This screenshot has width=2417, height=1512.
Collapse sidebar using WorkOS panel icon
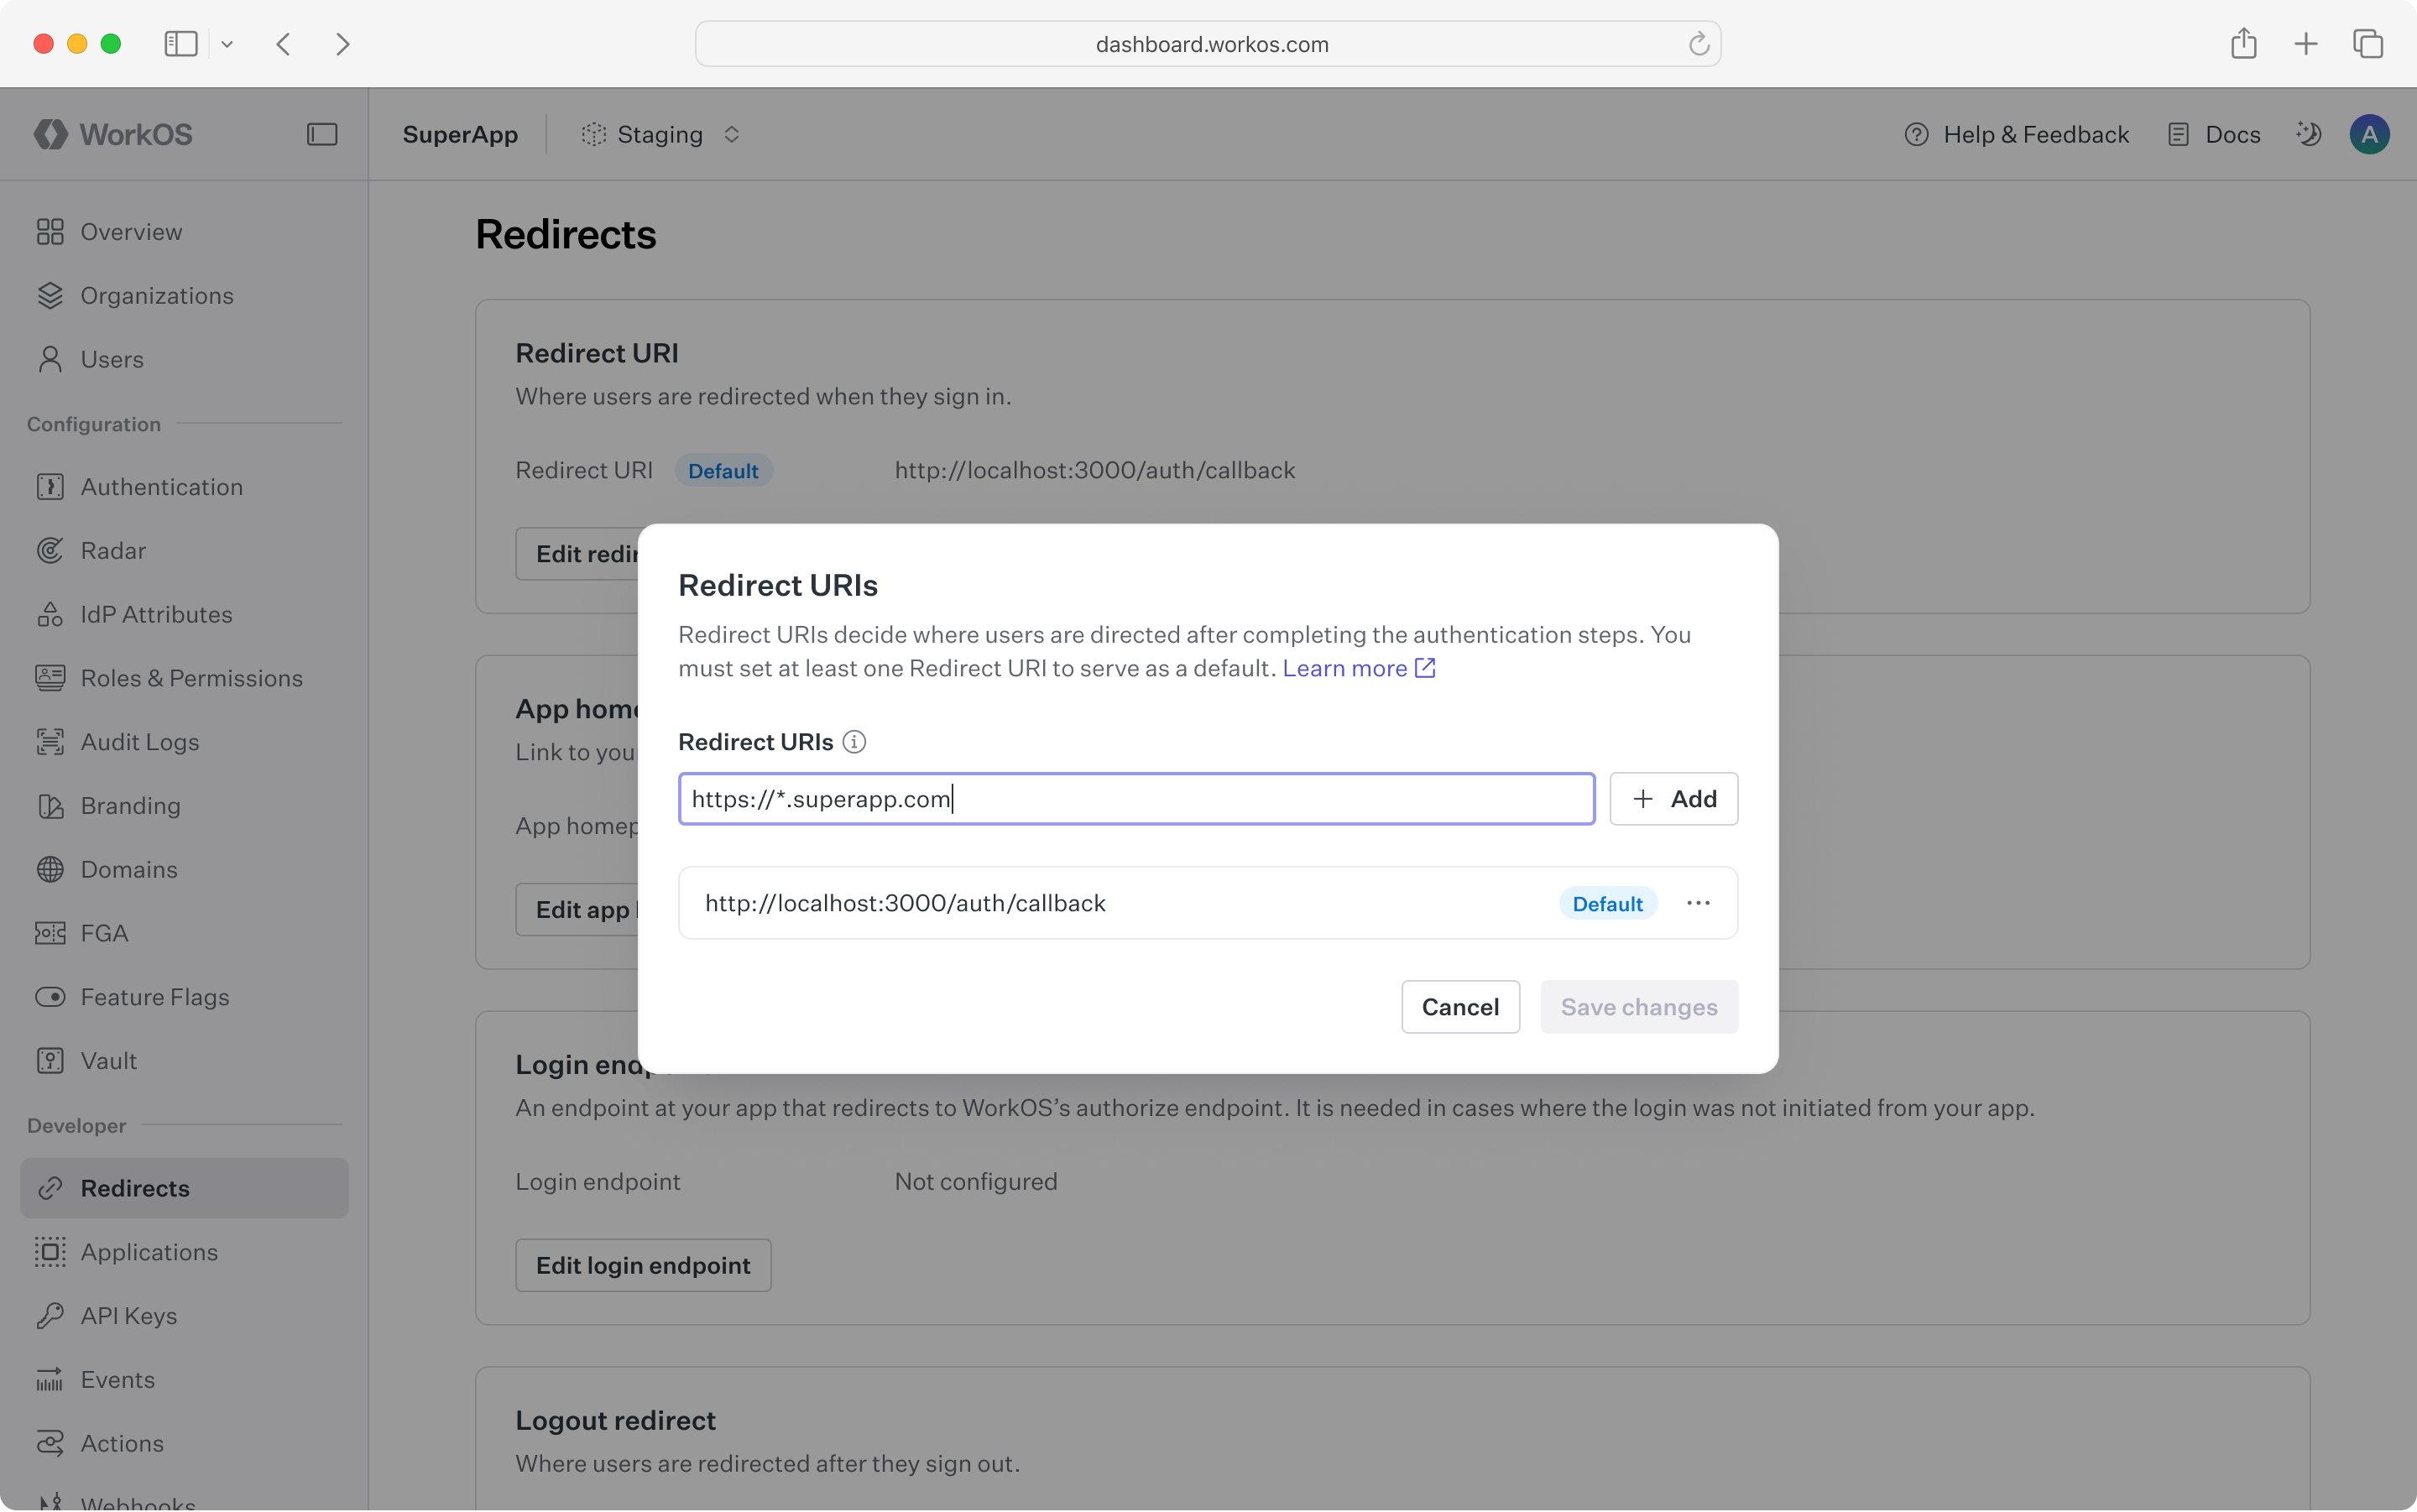click(x=322, y=134)
